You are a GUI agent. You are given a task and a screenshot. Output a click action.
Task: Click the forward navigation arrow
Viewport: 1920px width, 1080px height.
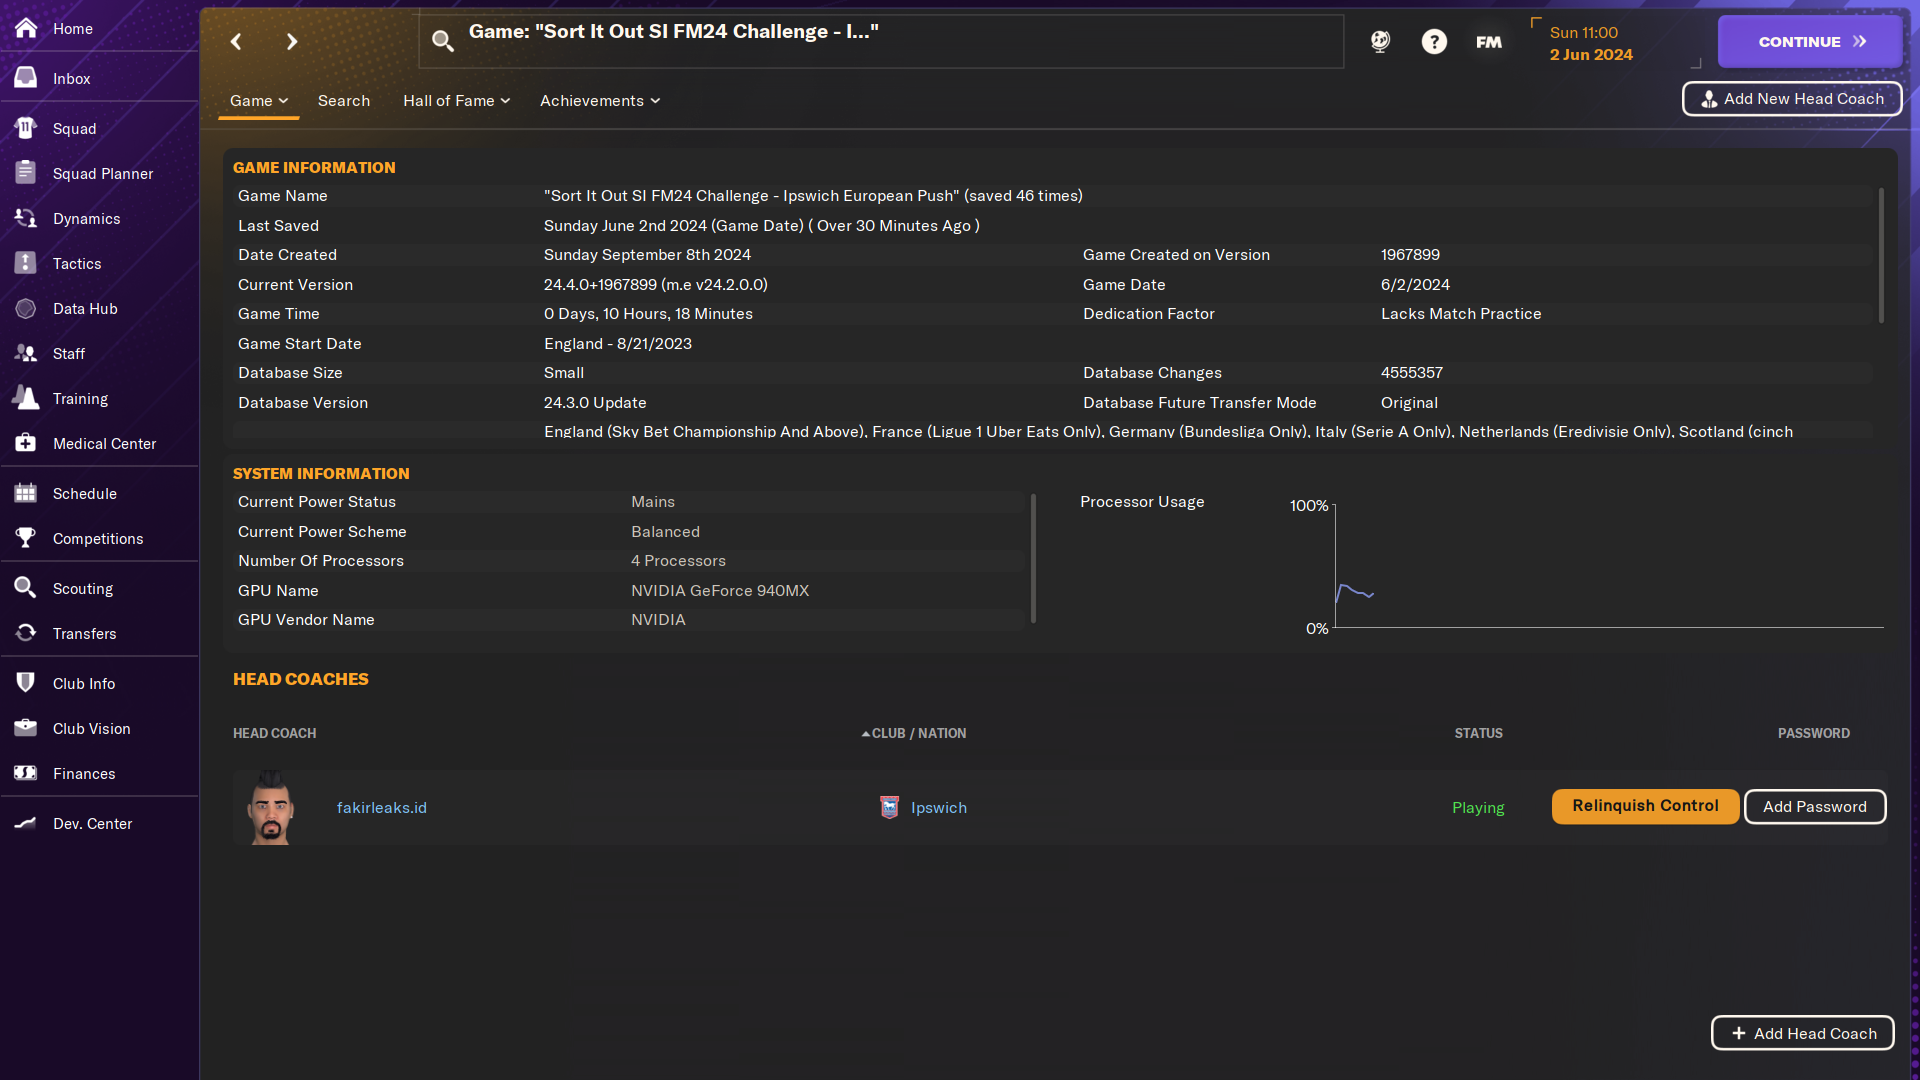291,41
